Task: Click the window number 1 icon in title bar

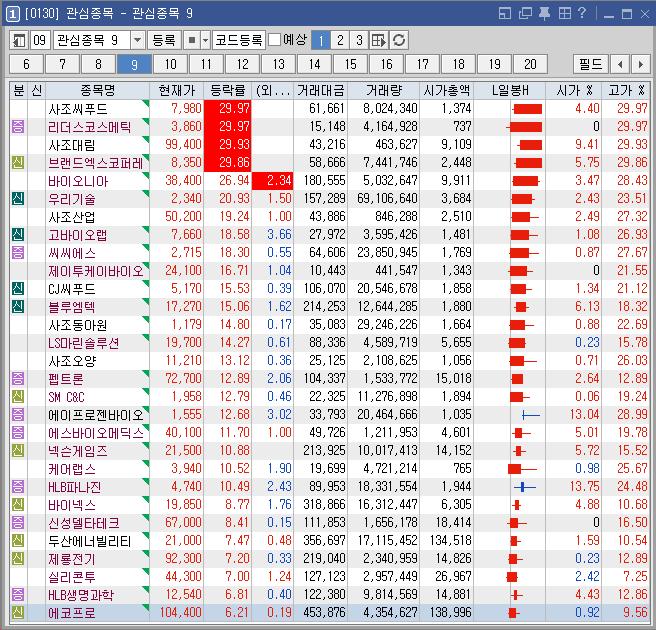Action: tap(13, 14)
